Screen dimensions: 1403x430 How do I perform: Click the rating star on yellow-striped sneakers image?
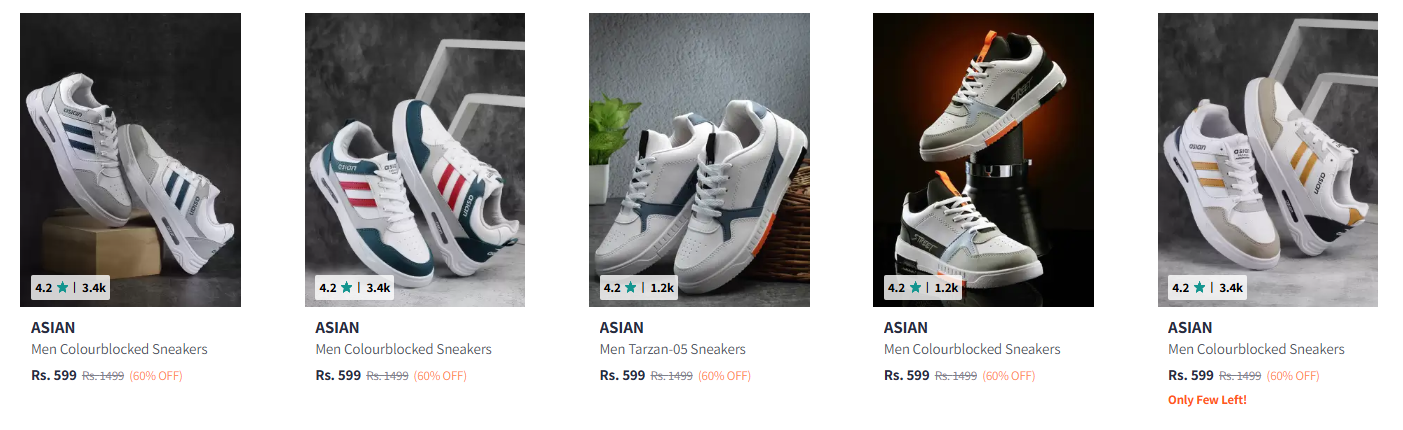pyautogui.click(x=1199, y=288)
